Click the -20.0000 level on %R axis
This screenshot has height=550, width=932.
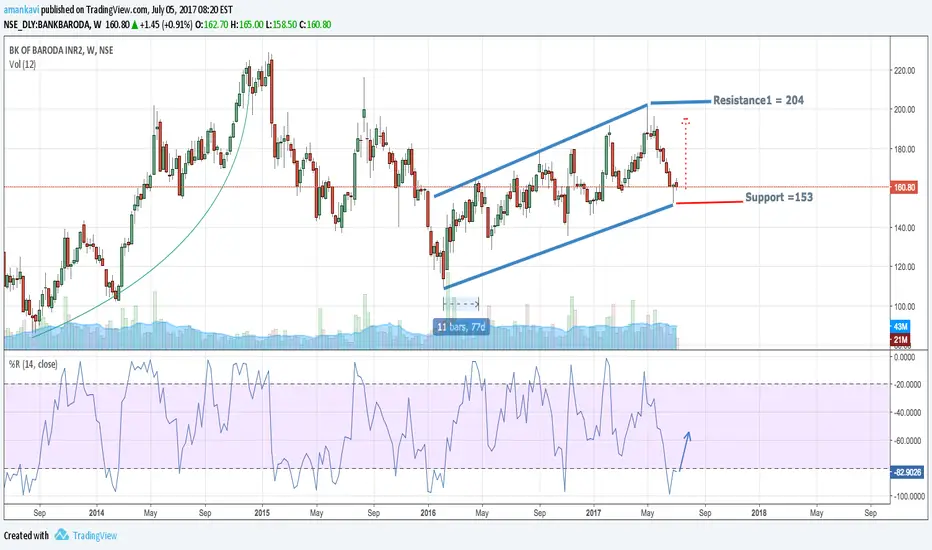908,385
